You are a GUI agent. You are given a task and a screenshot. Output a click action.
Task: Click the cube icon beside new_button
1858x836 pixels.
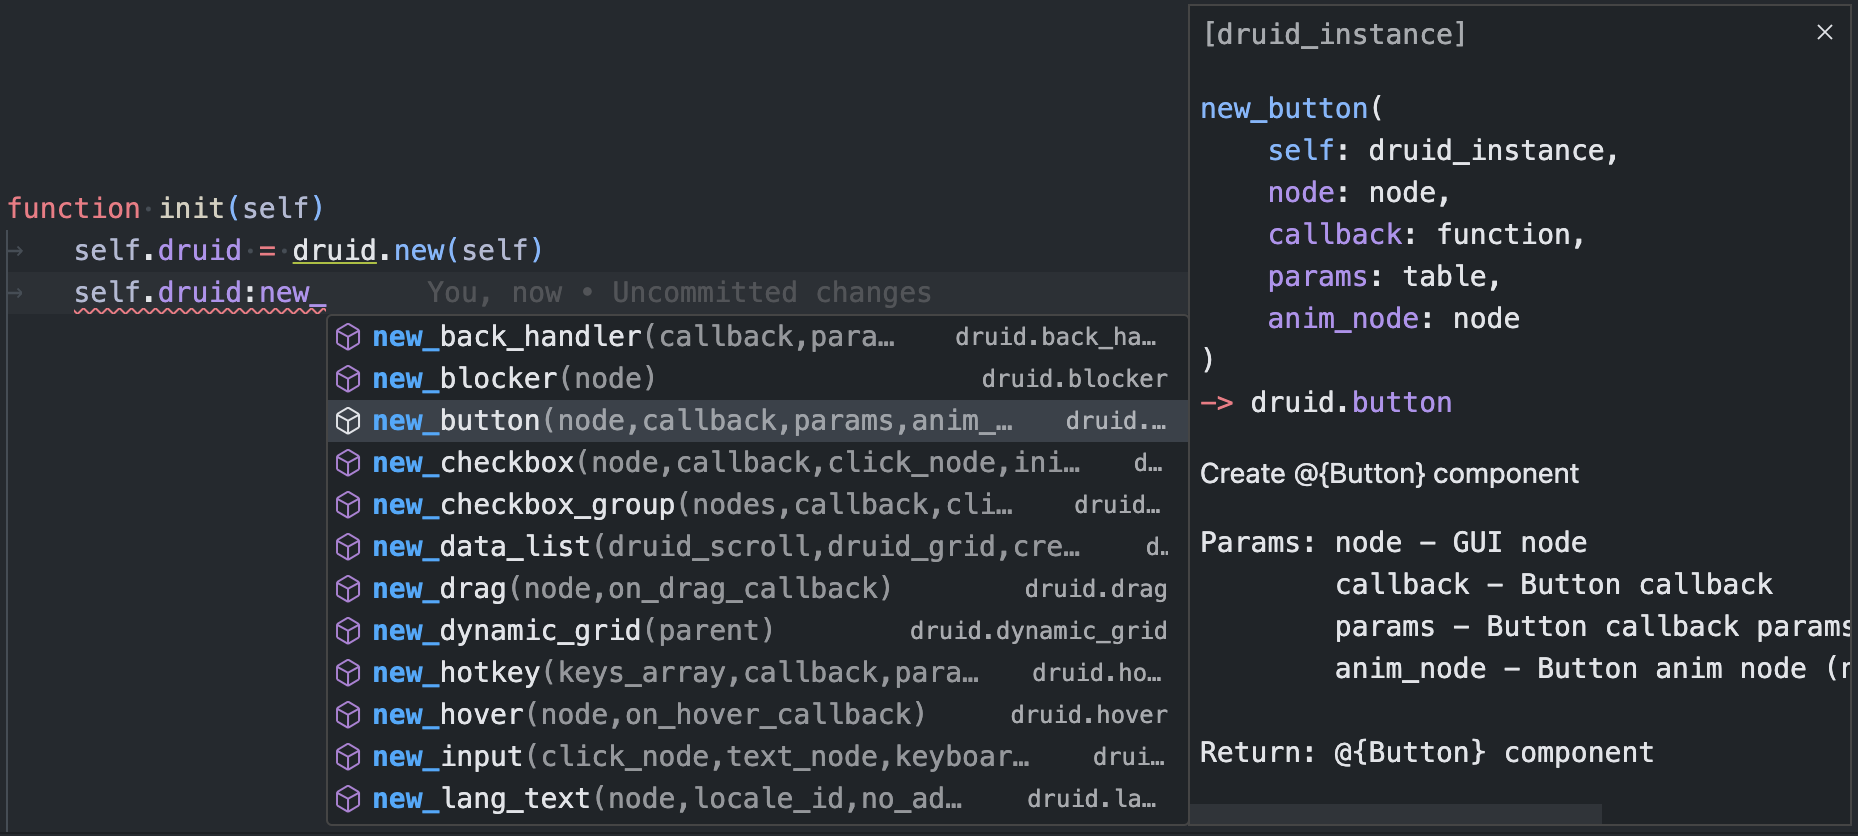(x=348, y=421)
